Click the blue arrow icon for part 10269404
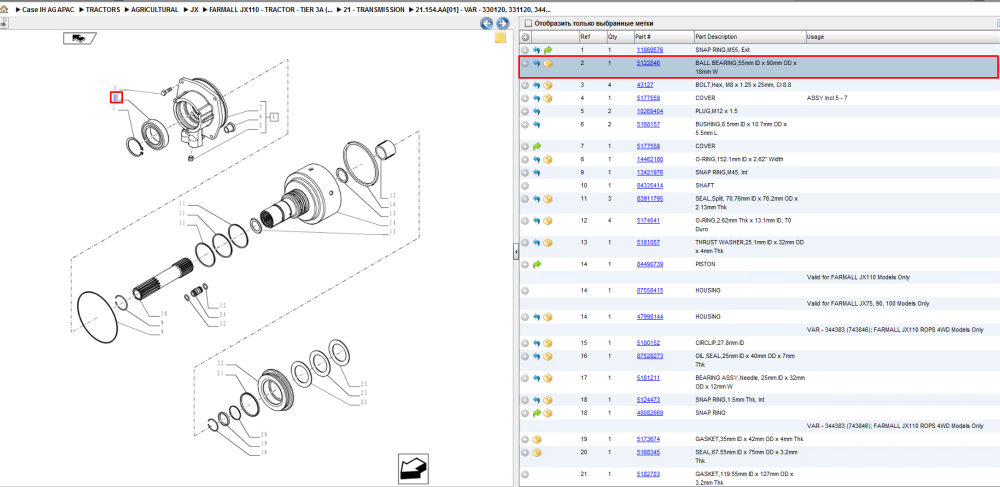The width and height of the screenshot is (1000, 487). 537,112
